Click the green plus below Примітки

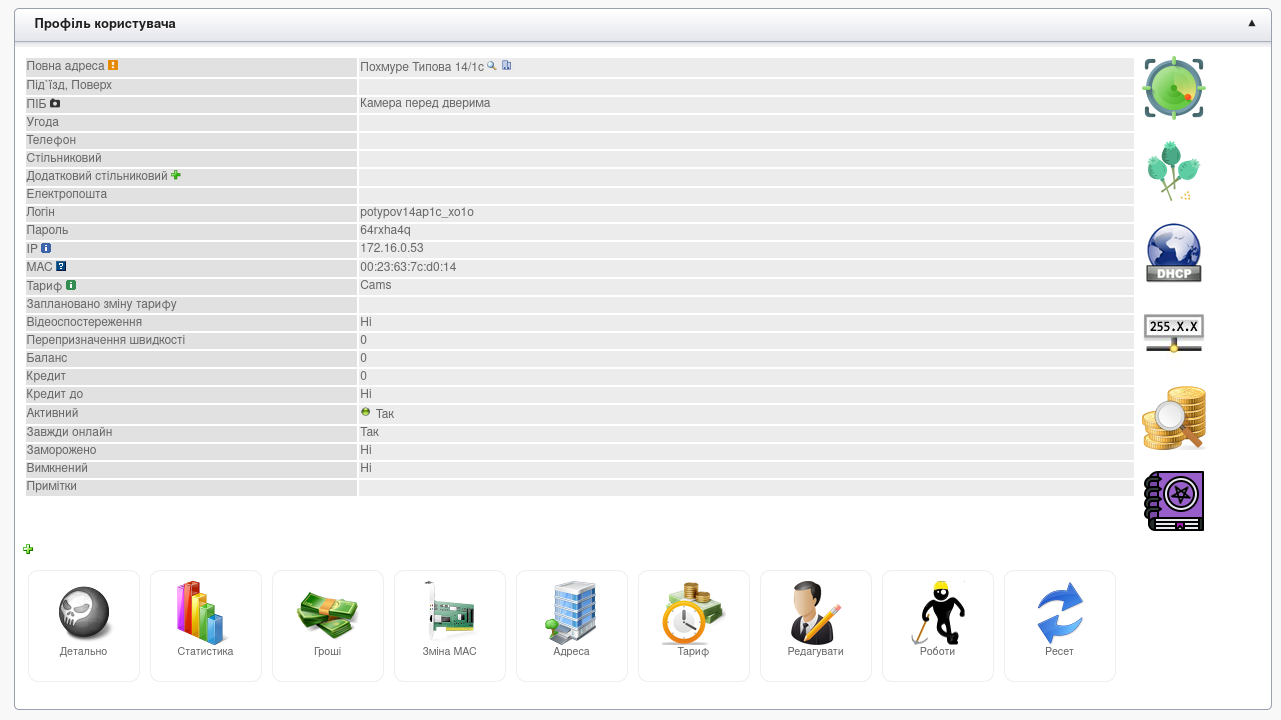pyautogui.click(x=28, y=549)
